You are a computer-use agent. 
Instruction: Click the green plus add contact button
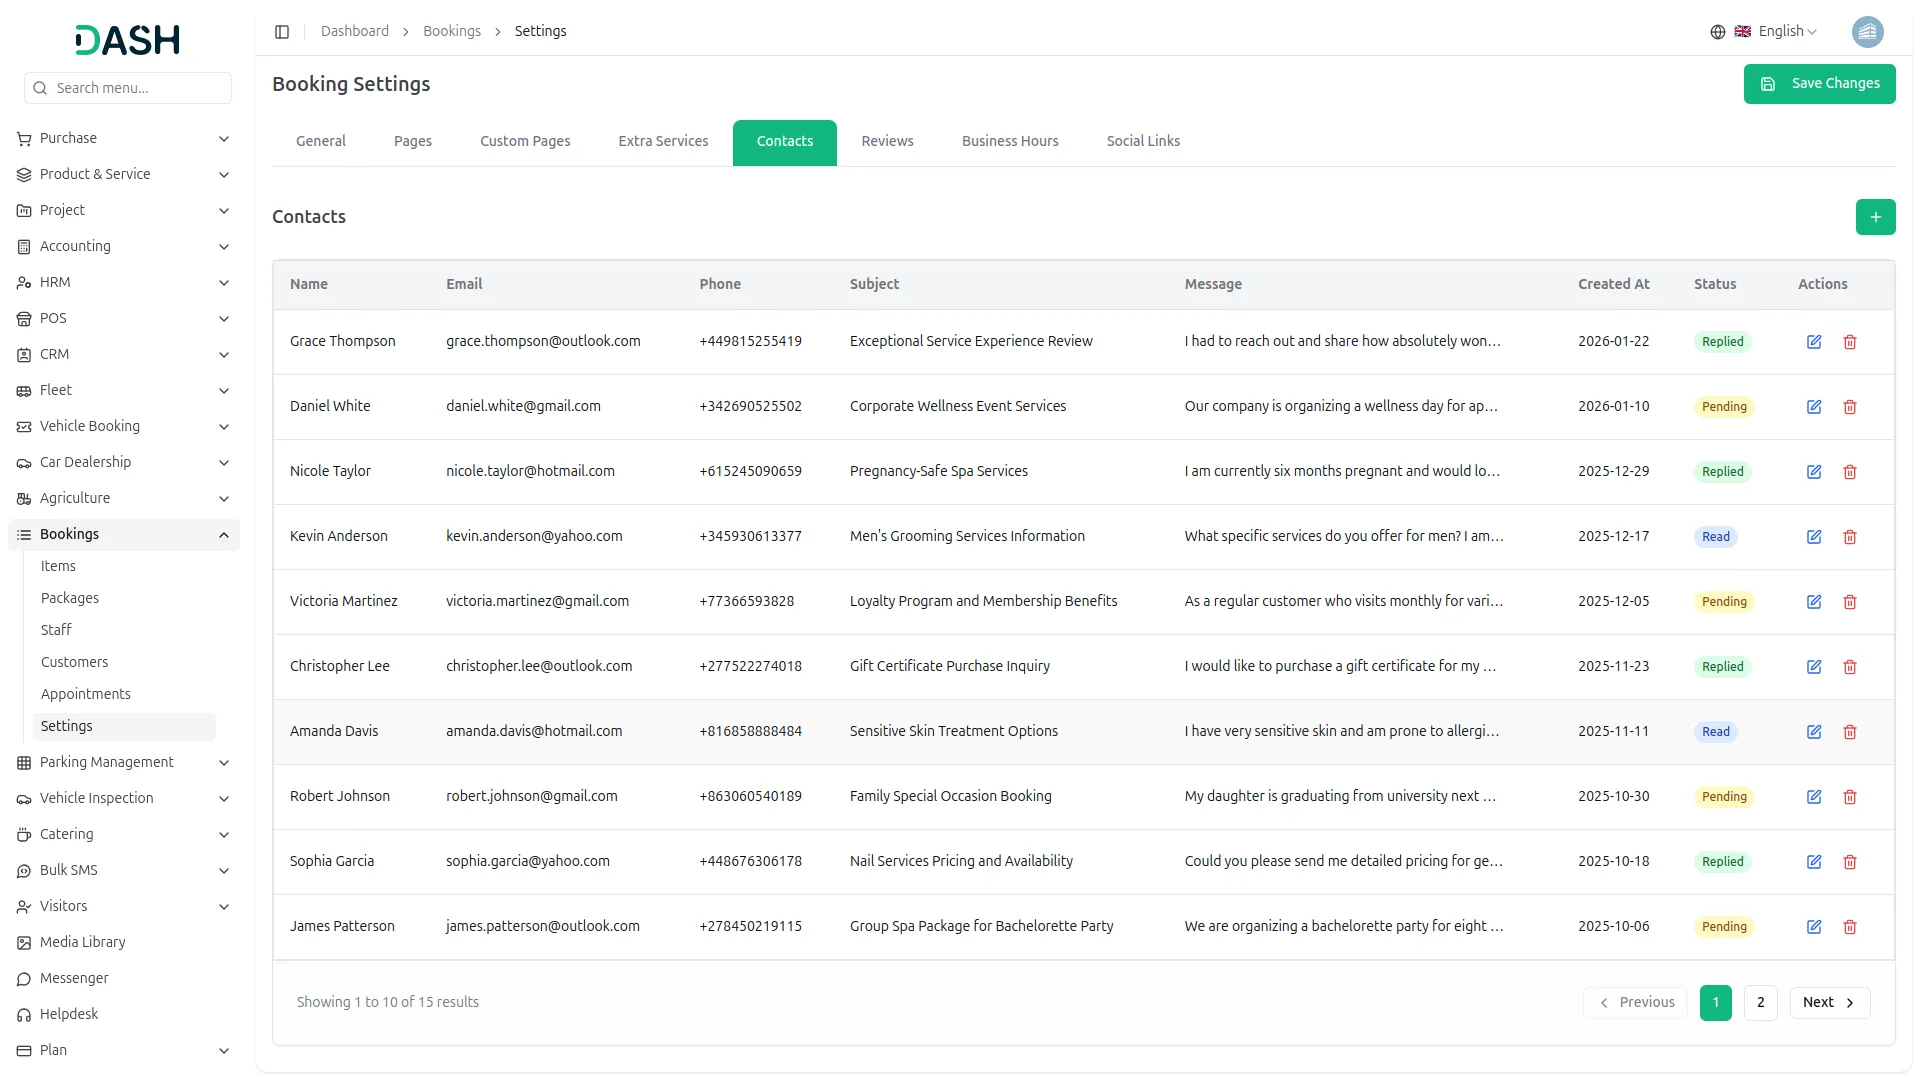(x=1875, y=217)
